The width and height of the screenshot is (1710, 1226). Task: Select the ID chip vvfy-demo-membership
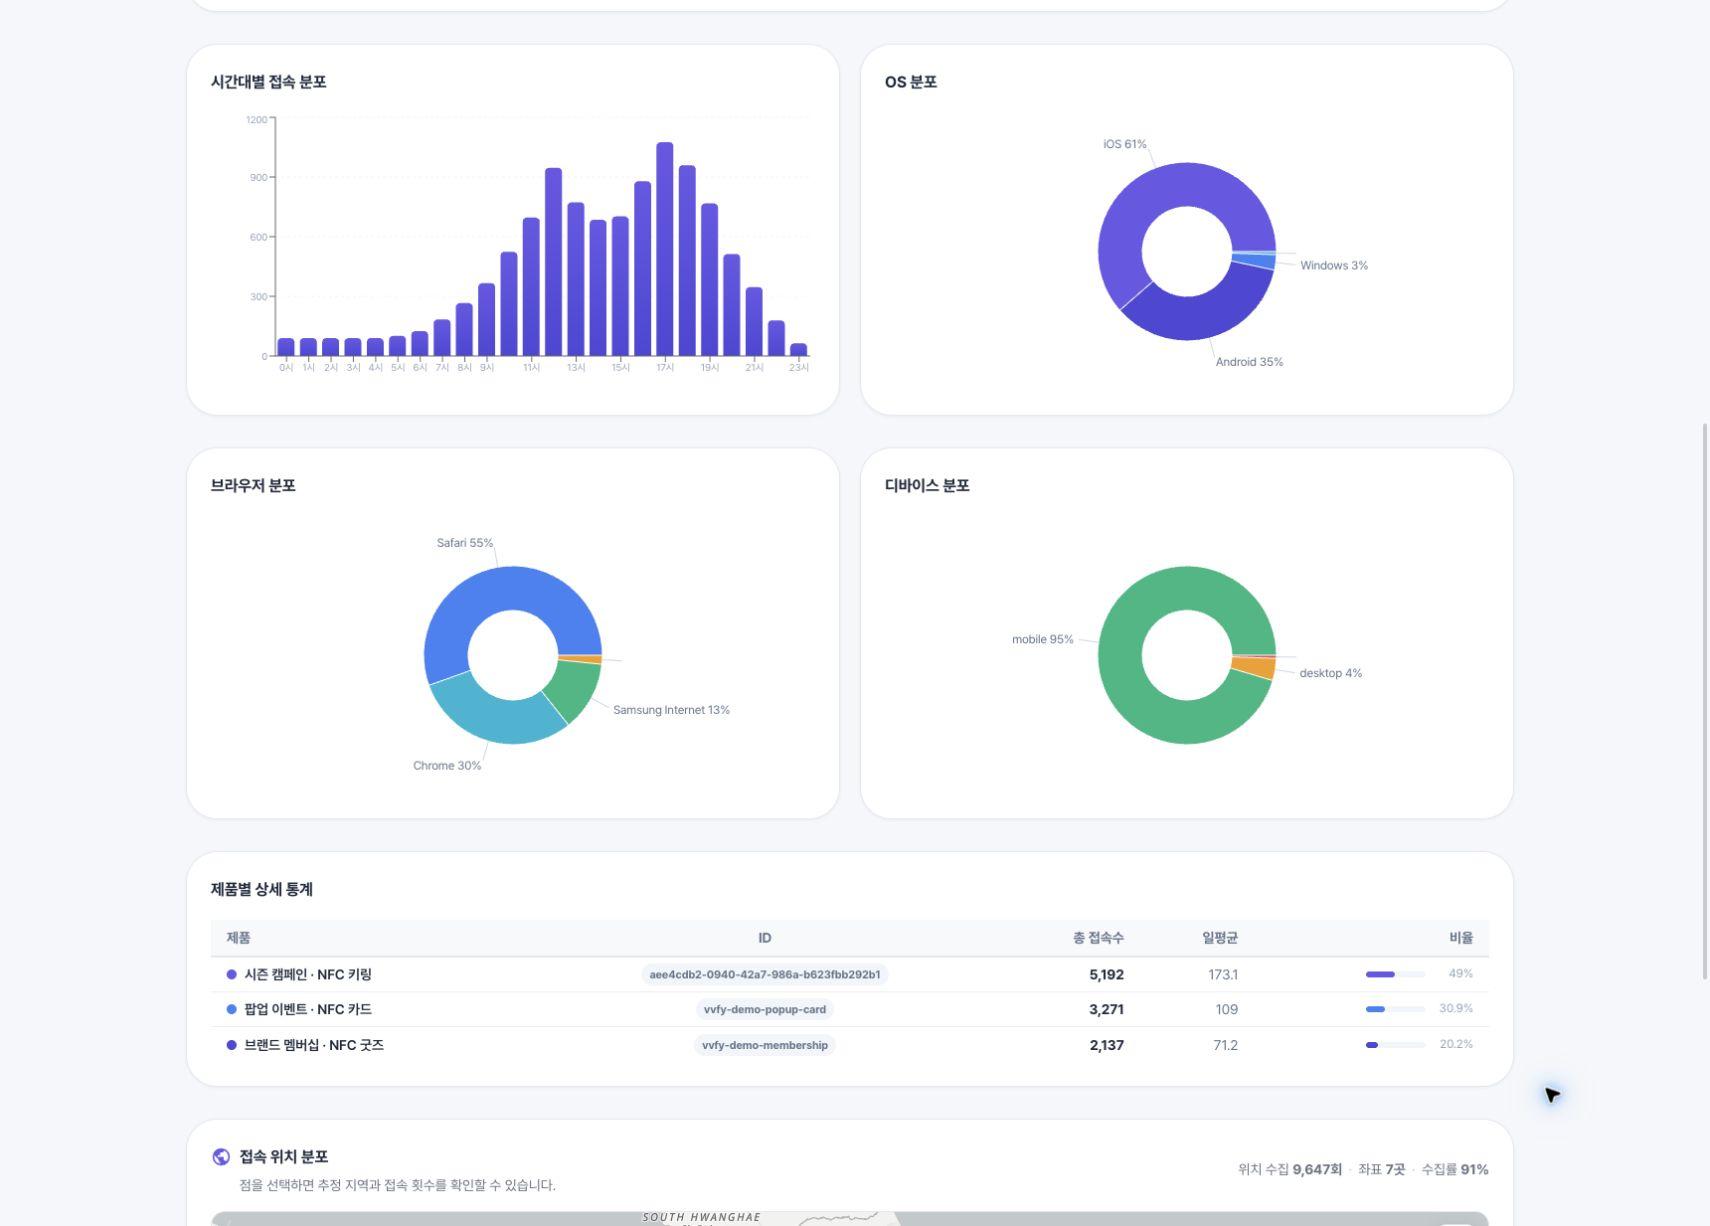tap(765, 1045)
